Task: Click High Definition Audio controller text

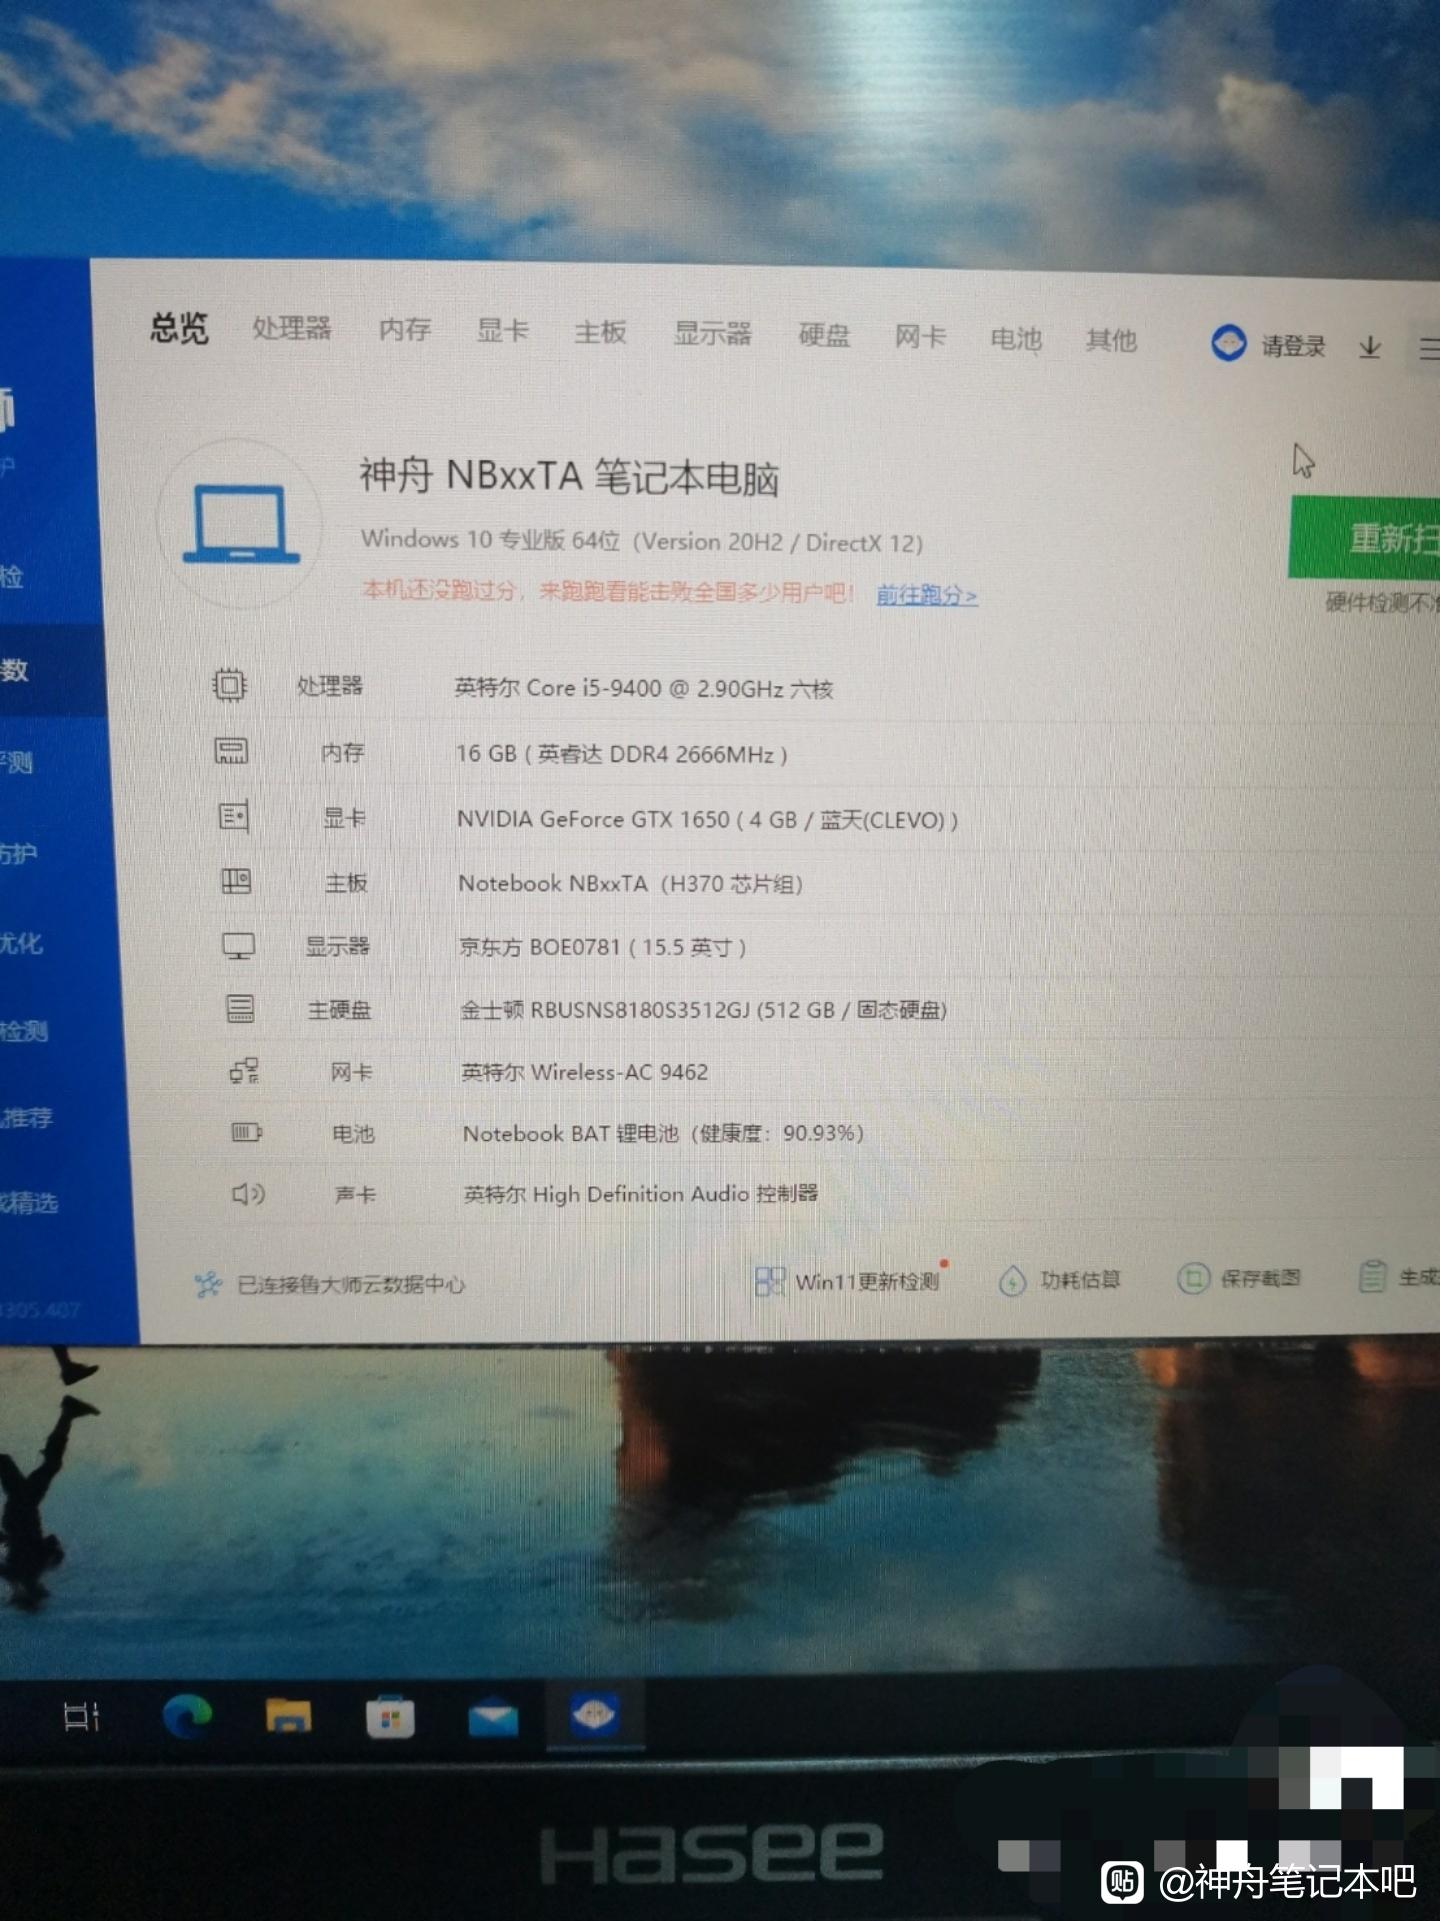Action: (x=641, y=1194)
